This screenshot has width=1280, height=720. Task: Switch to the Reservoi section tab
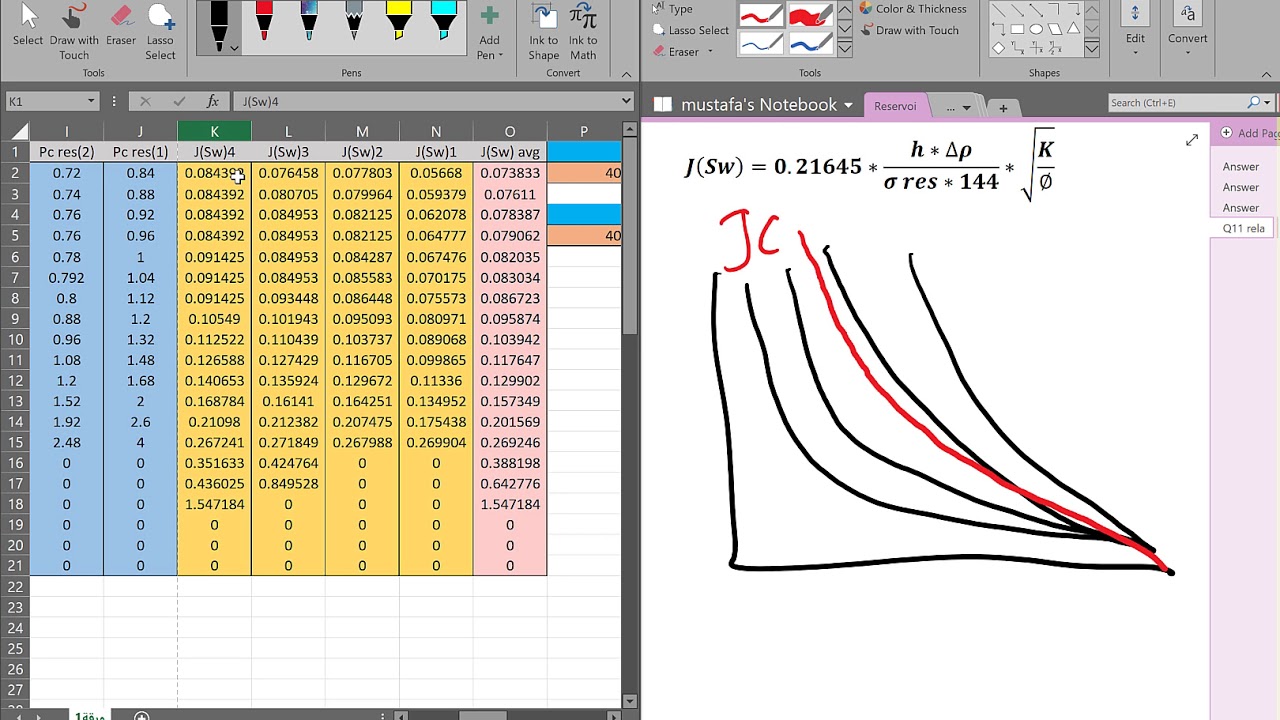(895, 106)
